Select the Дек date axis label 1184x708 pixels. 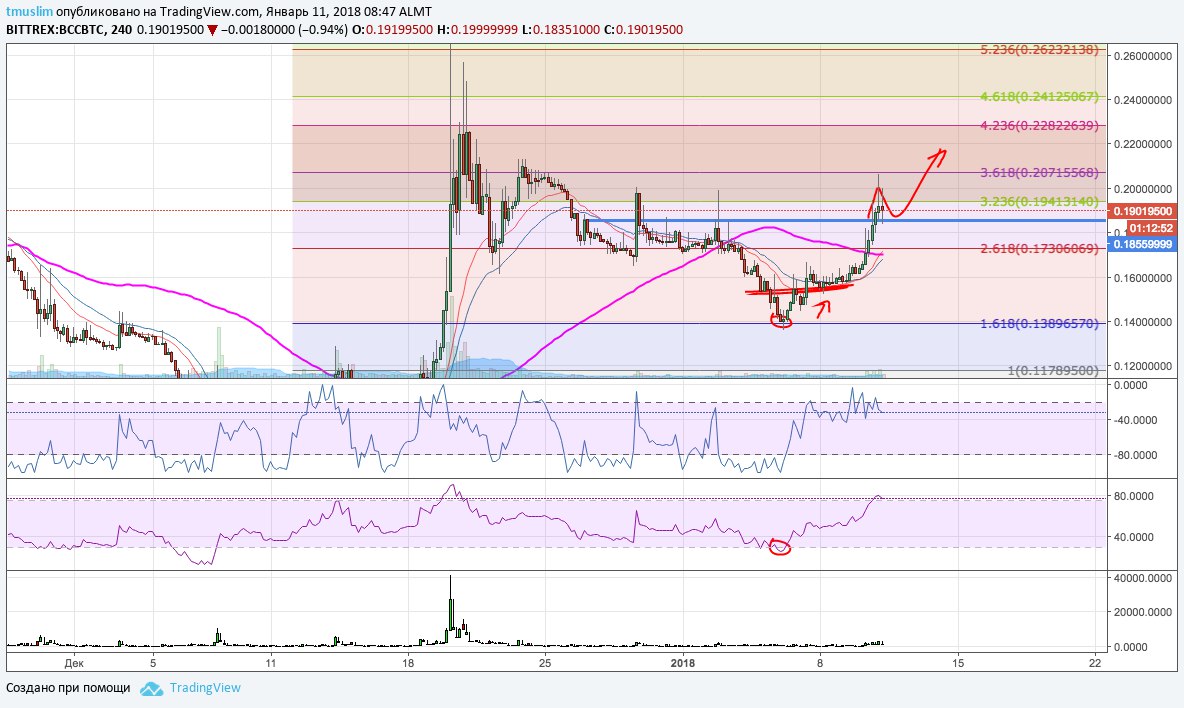click(74, 663)
